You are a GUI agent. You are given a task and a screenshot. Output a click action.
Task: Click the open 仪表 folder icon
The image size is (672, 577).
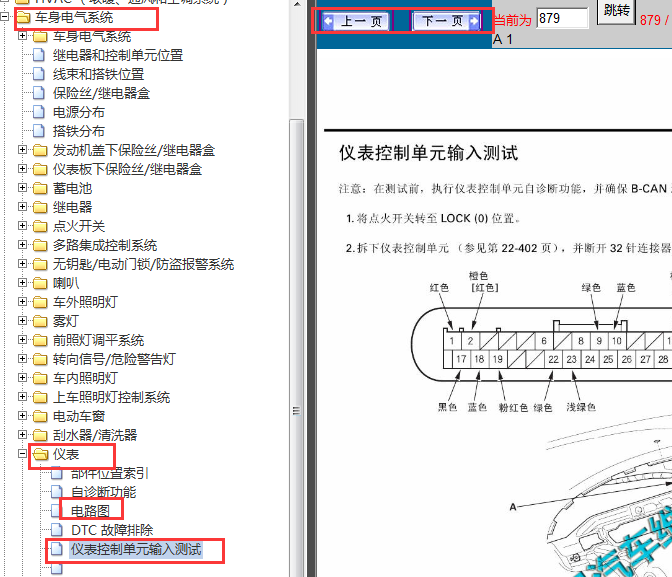[40, 454]
